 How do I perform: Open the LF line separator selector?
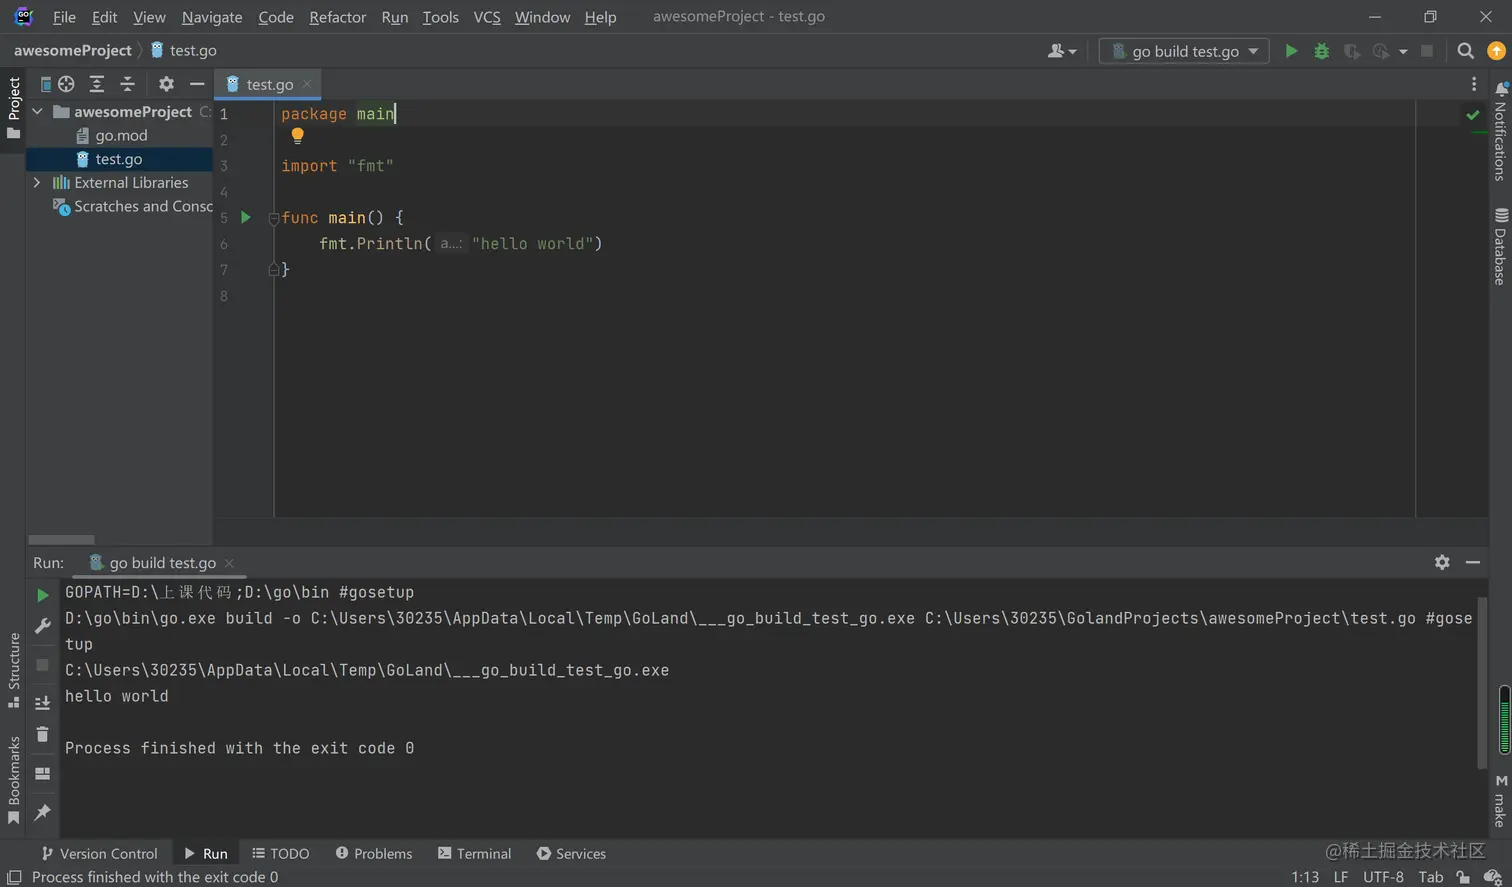[x=1341, y=877]
